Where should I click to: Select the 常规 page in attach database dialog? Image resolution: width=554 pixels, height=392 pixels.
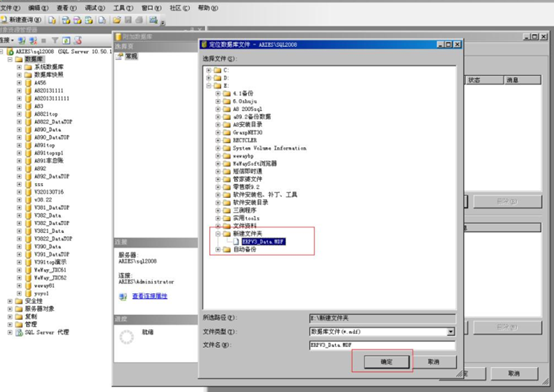point(131,56)
